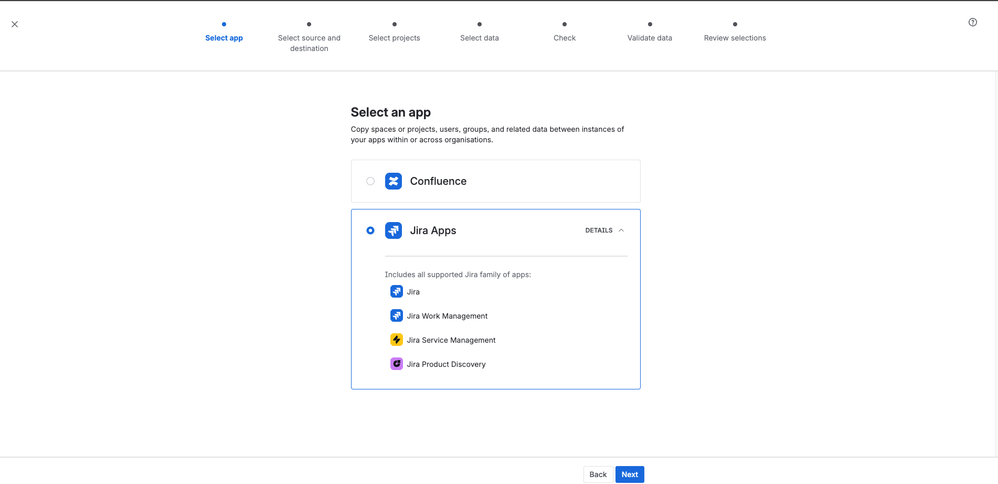
Task: Open the help question mark icon
Action: pyautogui.click(x=973, y=22)
